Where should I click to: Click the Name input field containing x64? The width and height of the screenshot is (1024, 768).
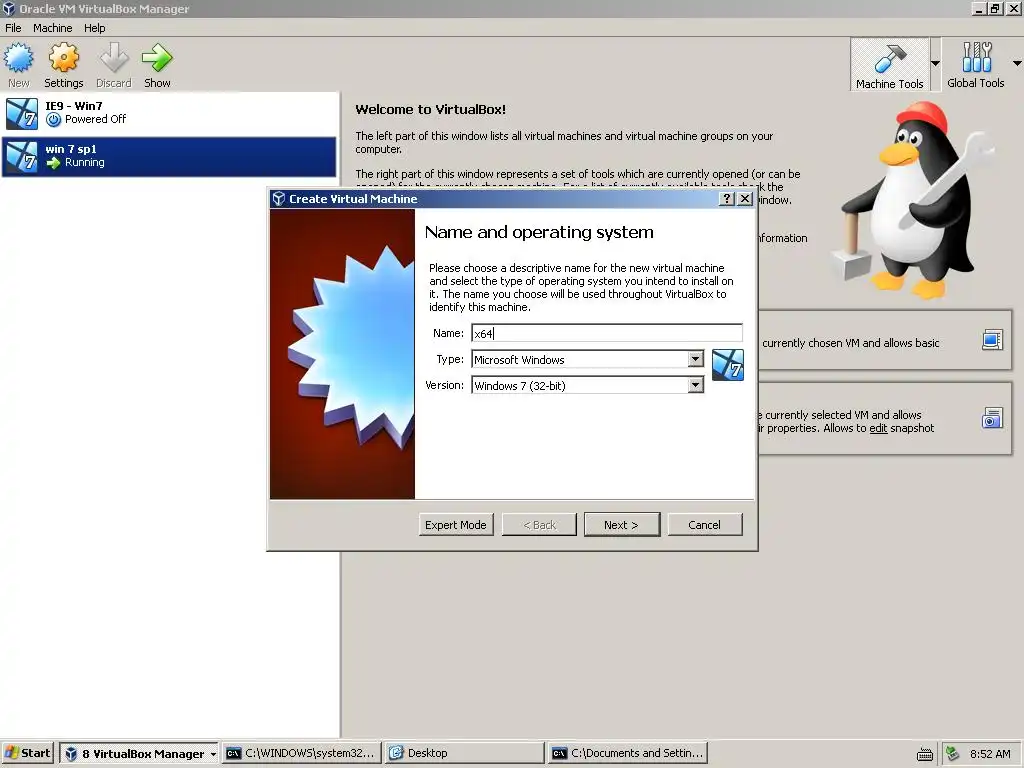[607, 333]
